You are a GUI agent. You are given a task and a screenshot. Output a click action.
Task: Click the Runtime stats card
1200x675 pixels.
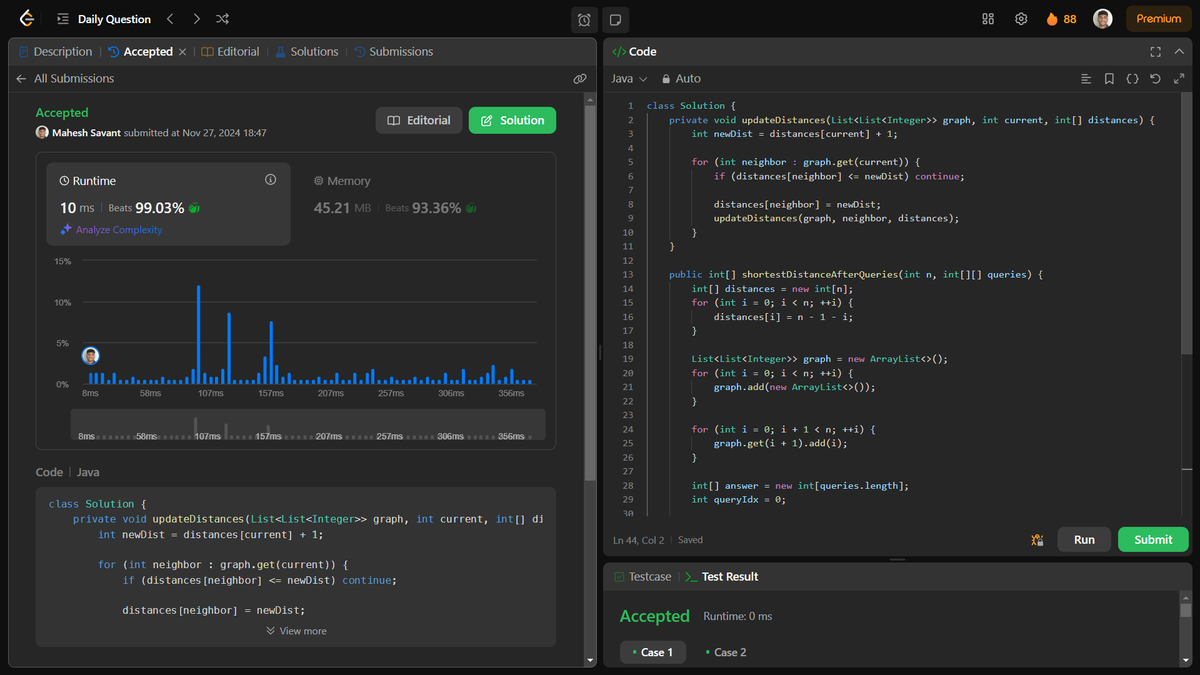click(x=168, y=204)
